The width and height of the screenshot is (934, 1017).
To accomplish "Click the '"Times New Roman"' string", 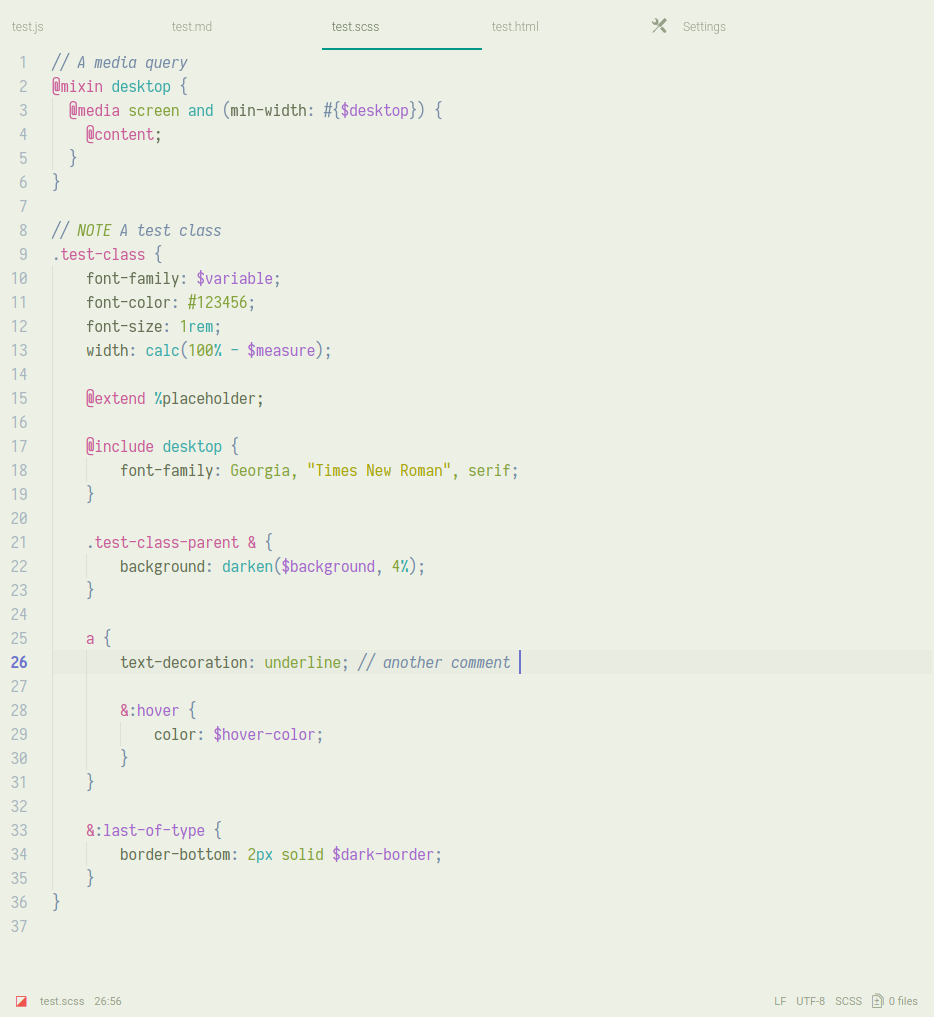I will (x=379, y=470).
